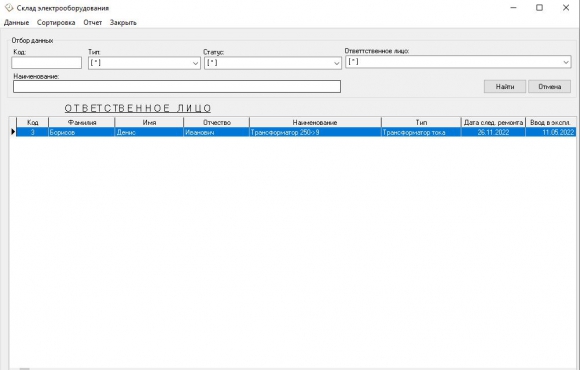Expand the Ответственное лицо dropdown
The height and width of the screenshot is (370, 580).
(x=458, y=62)
